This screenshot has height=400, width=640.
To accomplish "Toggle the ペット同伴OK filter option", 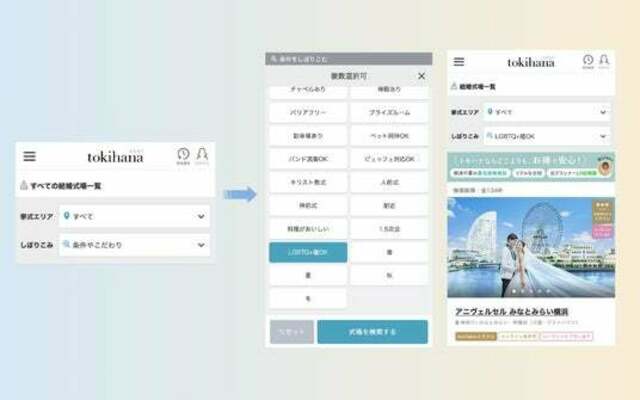I will (389, 136).
